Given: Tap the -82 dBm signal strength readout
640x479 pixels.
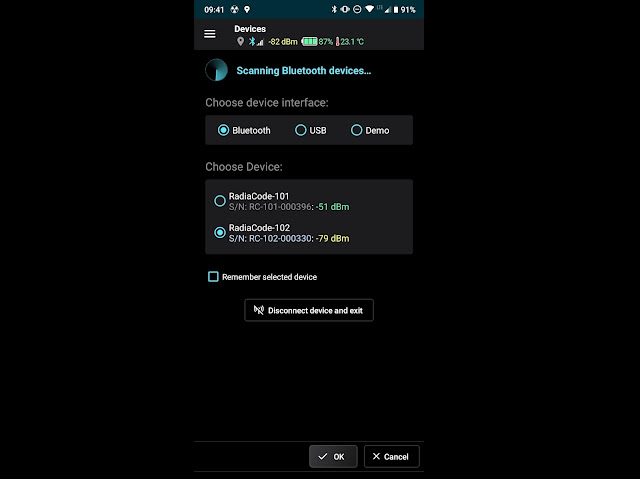Looking at the screenshot, I should coord(282,42).
